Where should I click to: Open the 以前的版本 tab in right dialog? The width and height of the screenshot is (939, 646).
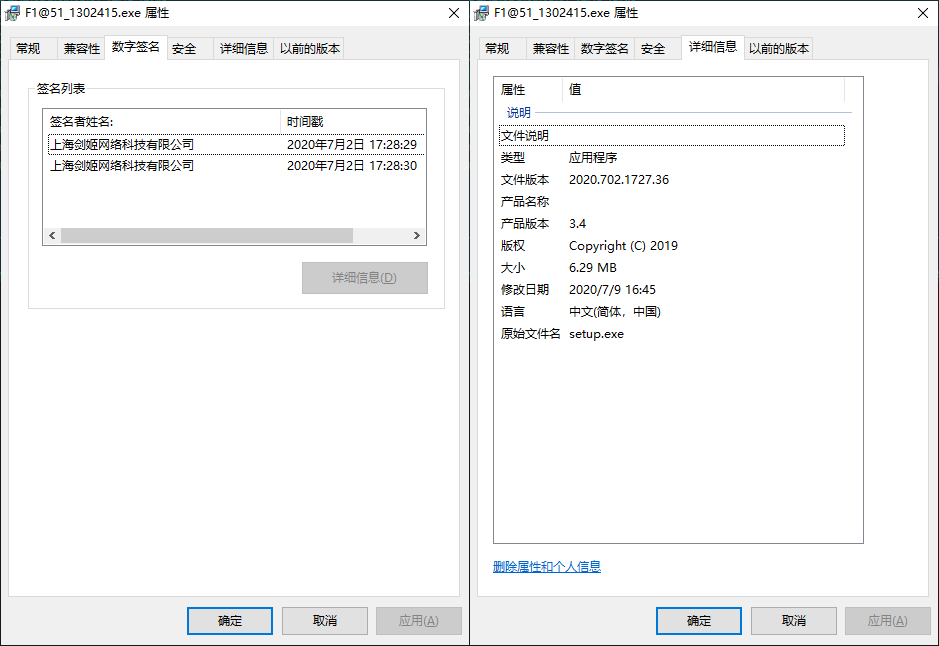pos(778,47)
